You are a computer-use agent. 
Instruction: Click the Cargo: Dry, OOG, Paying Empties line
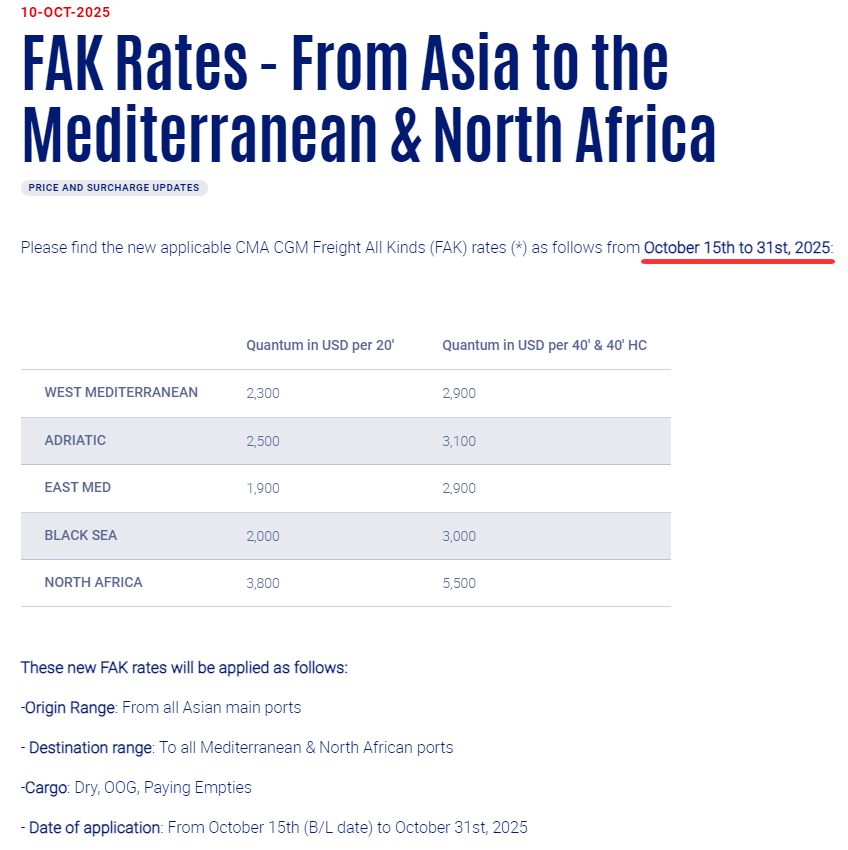pos(136,787)
